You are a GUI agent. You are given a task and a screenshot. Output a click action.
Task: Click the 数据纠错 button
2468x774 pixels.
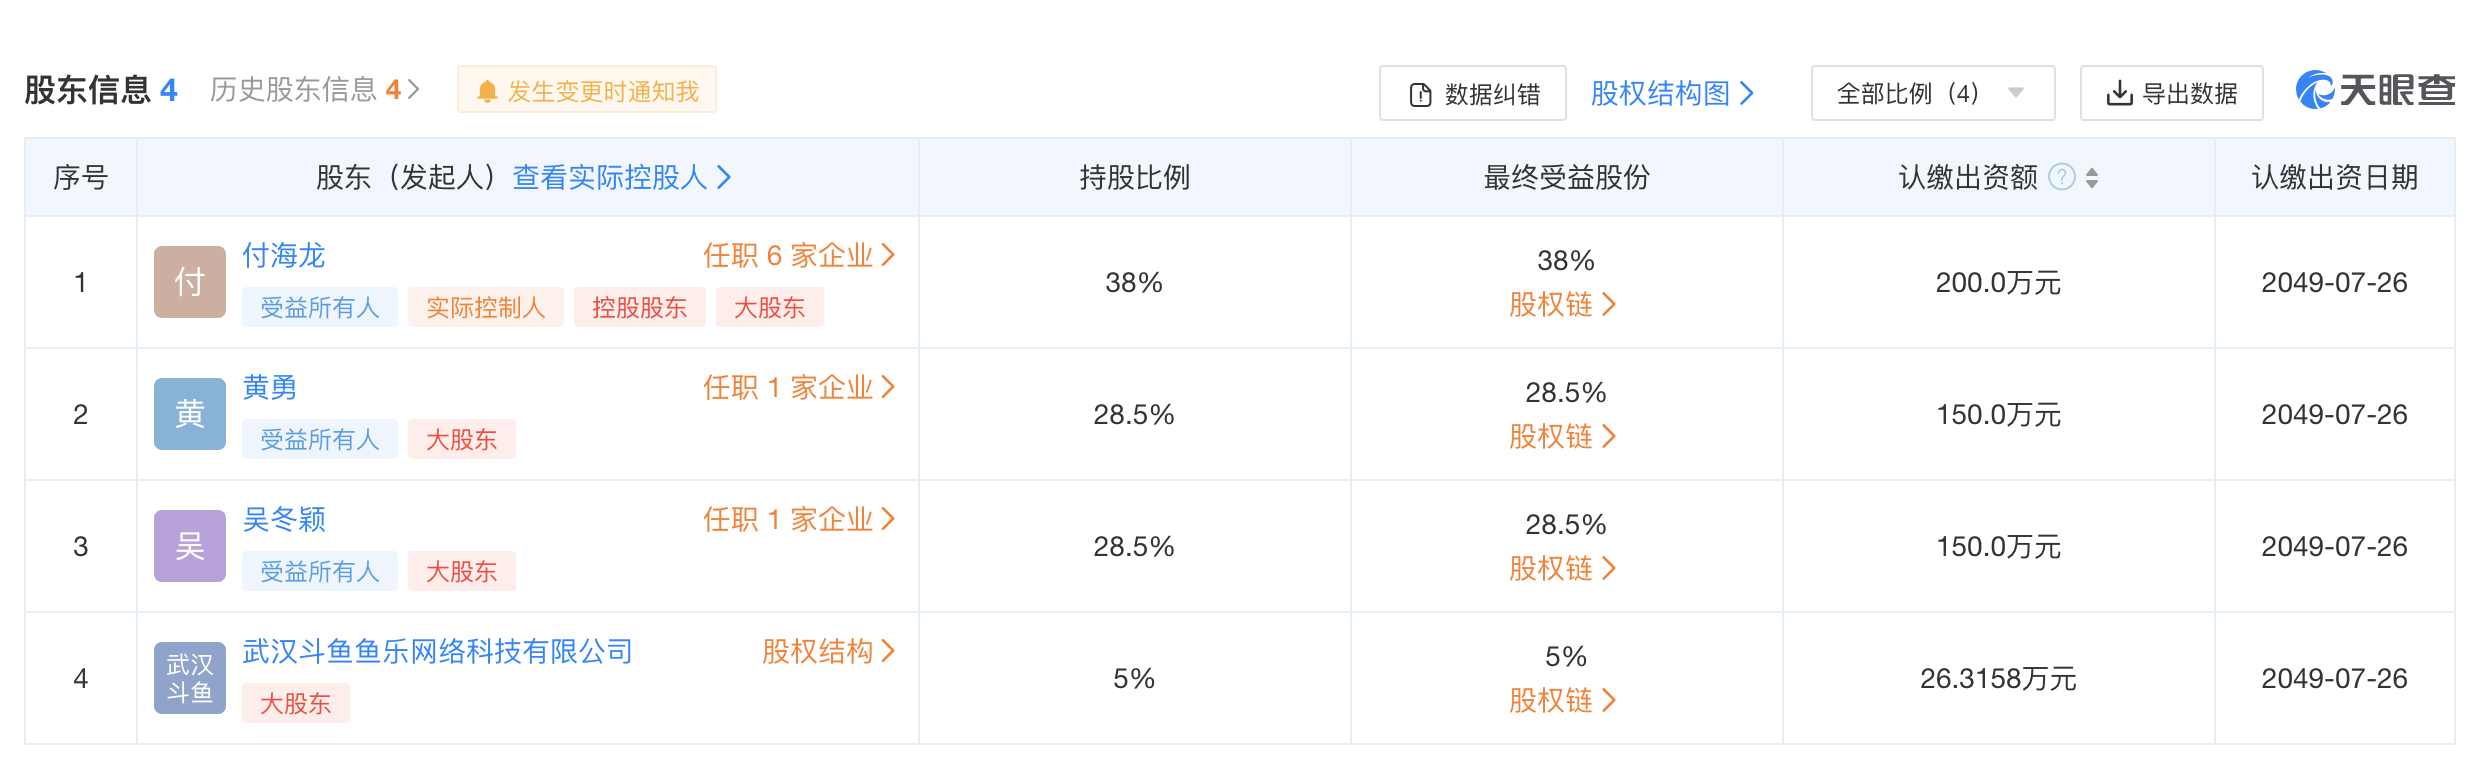coord(1473,93)
